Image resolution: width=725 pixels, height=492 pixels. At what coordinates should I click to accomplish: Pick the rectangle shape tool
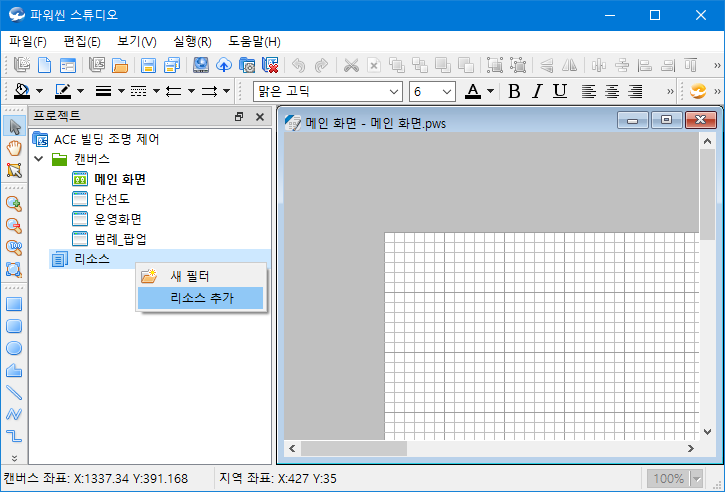coord(14,304)
